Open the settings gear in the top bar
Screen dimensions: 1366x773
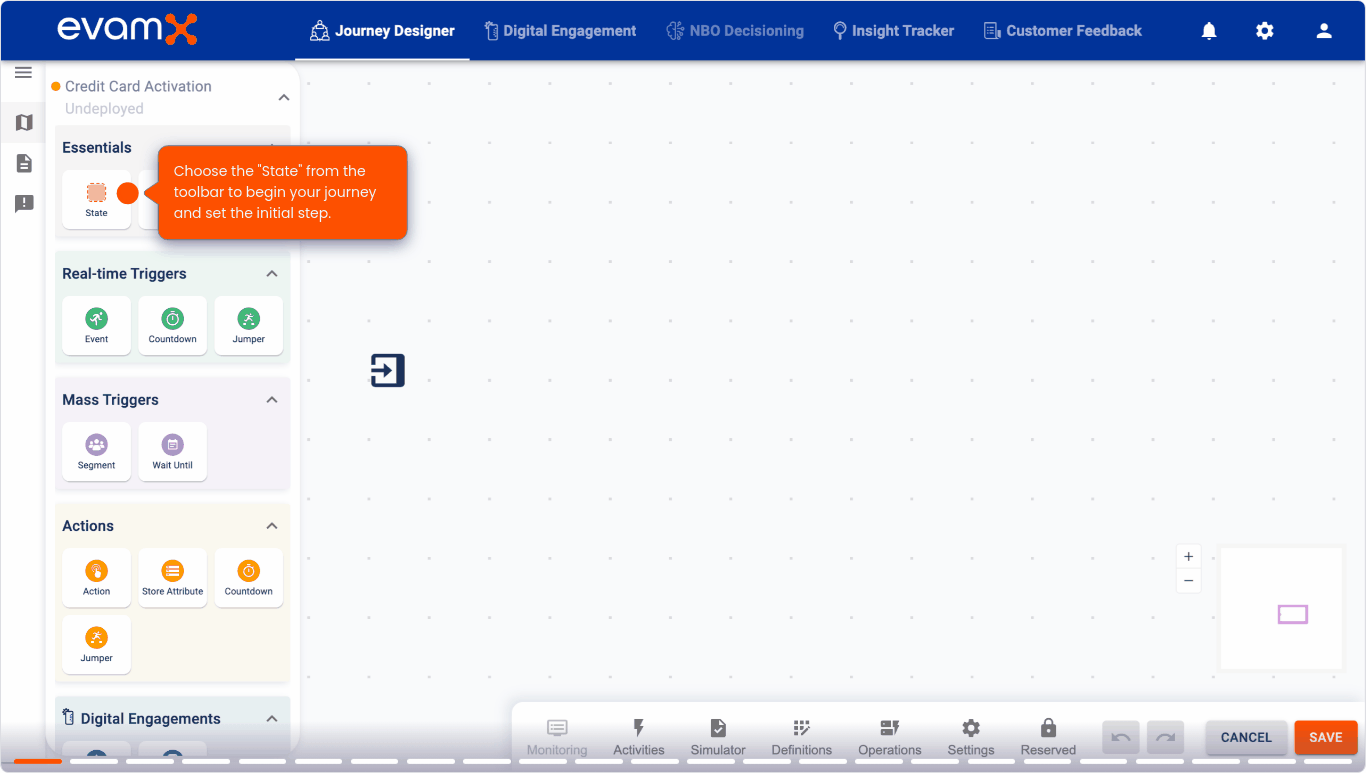pyautogui.click(x=1265, y=31)
